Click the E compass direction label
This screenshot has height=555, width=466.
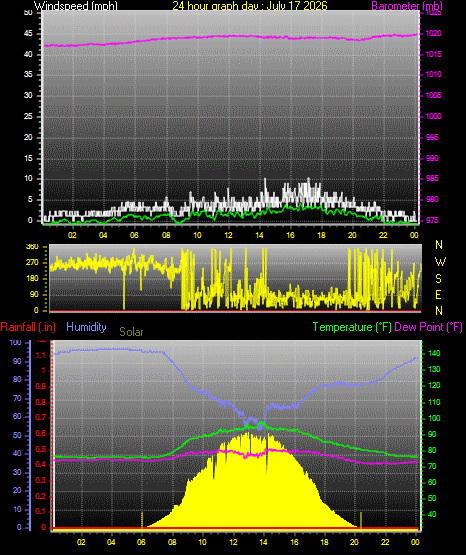point(438,294)
